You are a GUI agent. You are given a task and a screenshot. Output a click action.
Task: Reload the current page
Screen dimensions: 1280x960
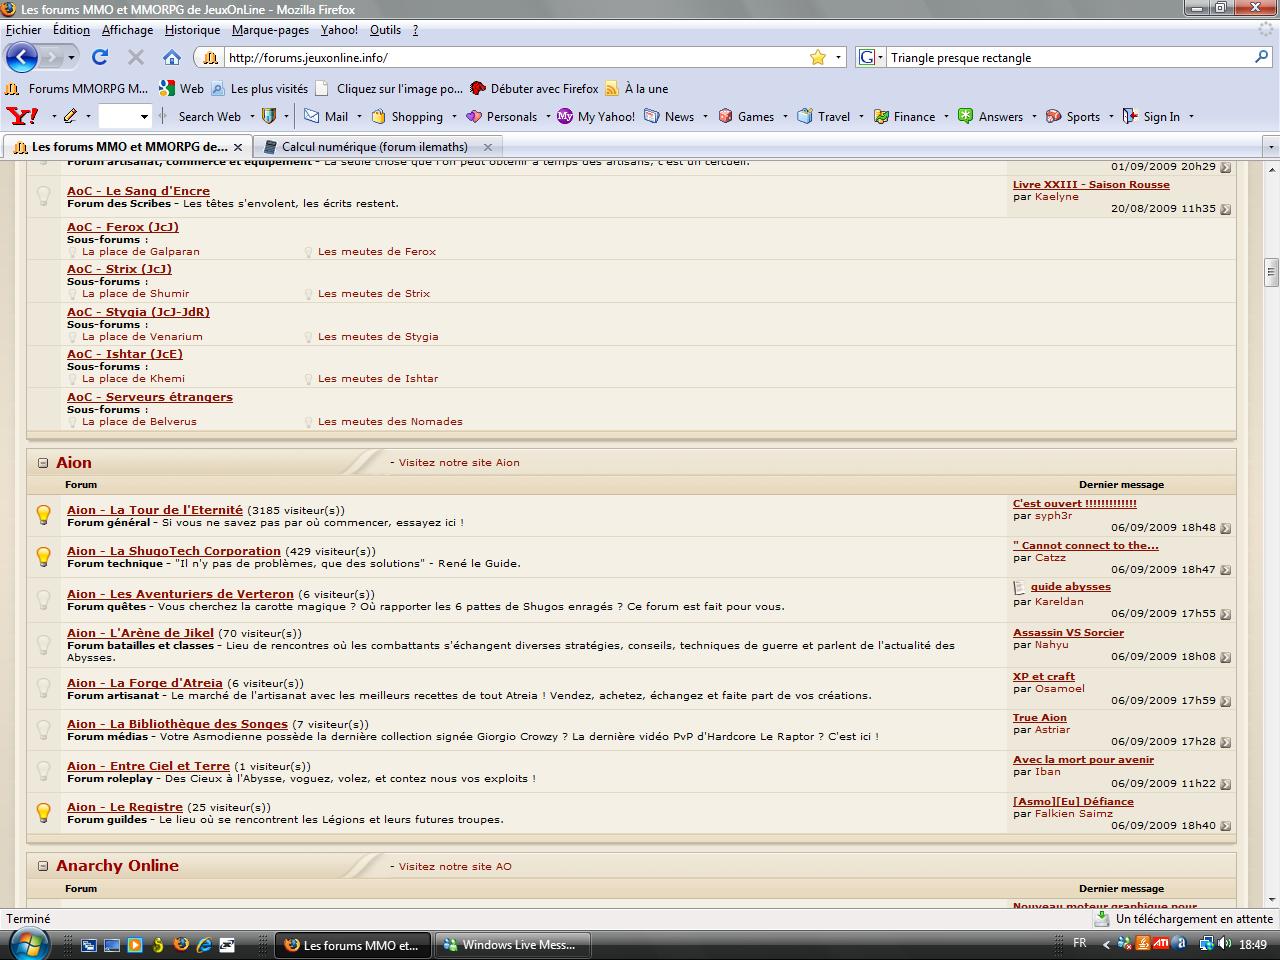[x=100, y=57]
